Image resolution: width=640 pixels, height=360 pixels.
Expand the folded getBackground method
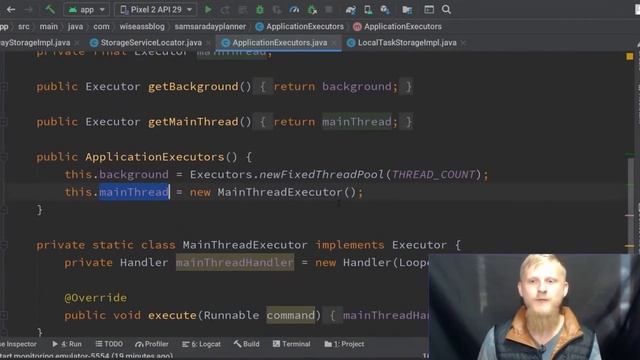[4, 87]
